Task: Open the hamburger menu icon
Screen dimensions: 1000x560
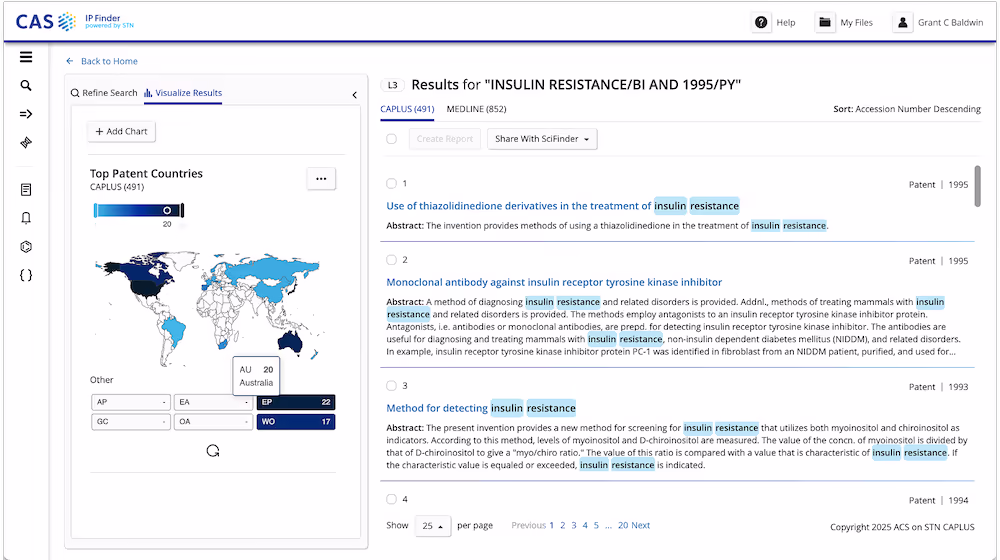Action: tap(26, 57)
